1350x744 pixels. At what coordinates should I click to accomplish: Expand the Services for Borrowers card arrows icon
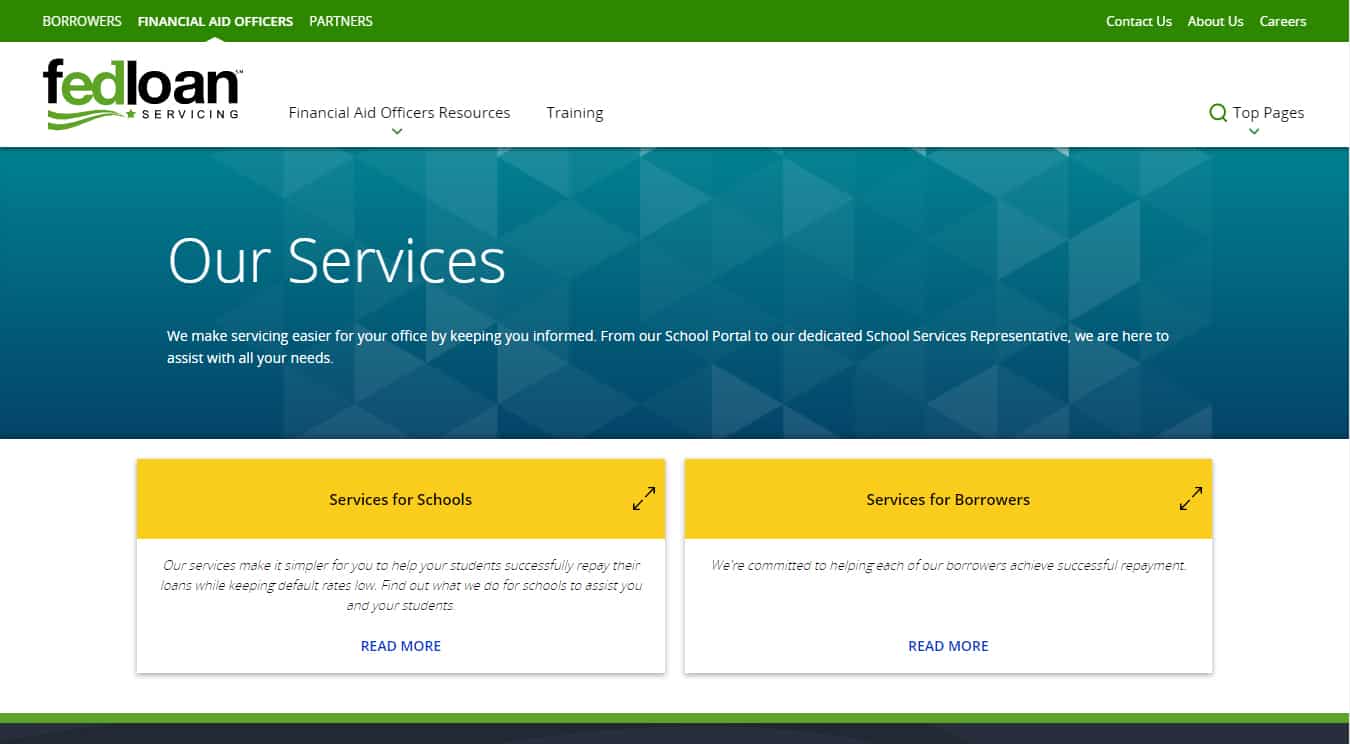tap(1191, 498)
